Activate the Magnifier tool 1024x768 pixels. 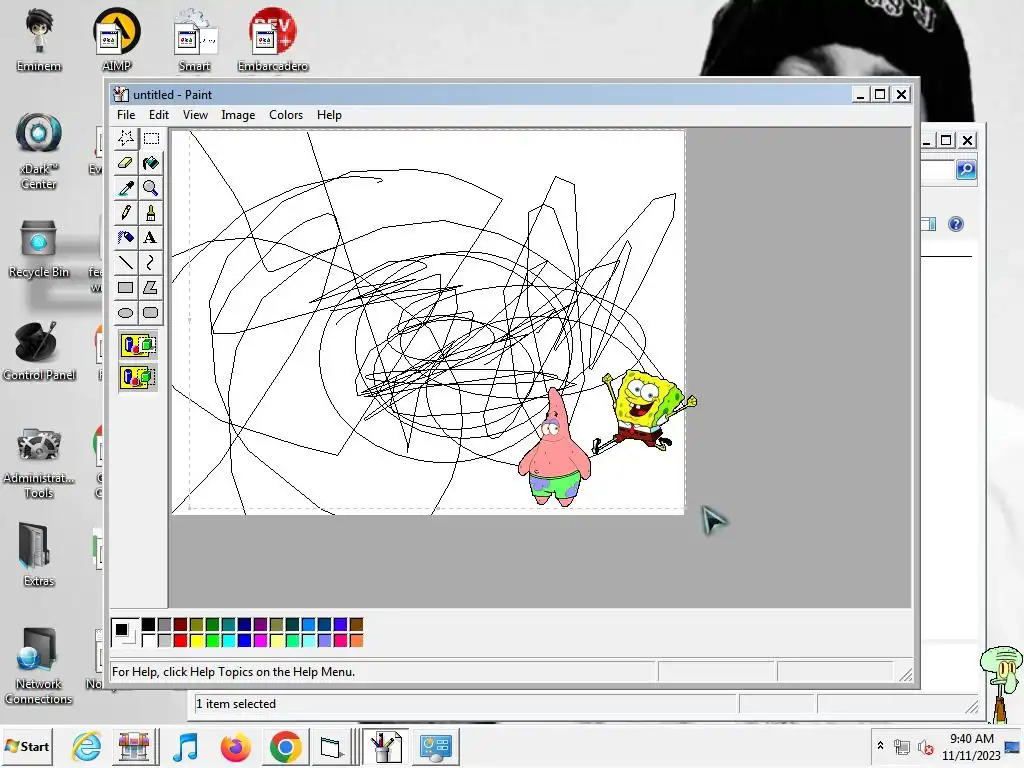(151, 188)
